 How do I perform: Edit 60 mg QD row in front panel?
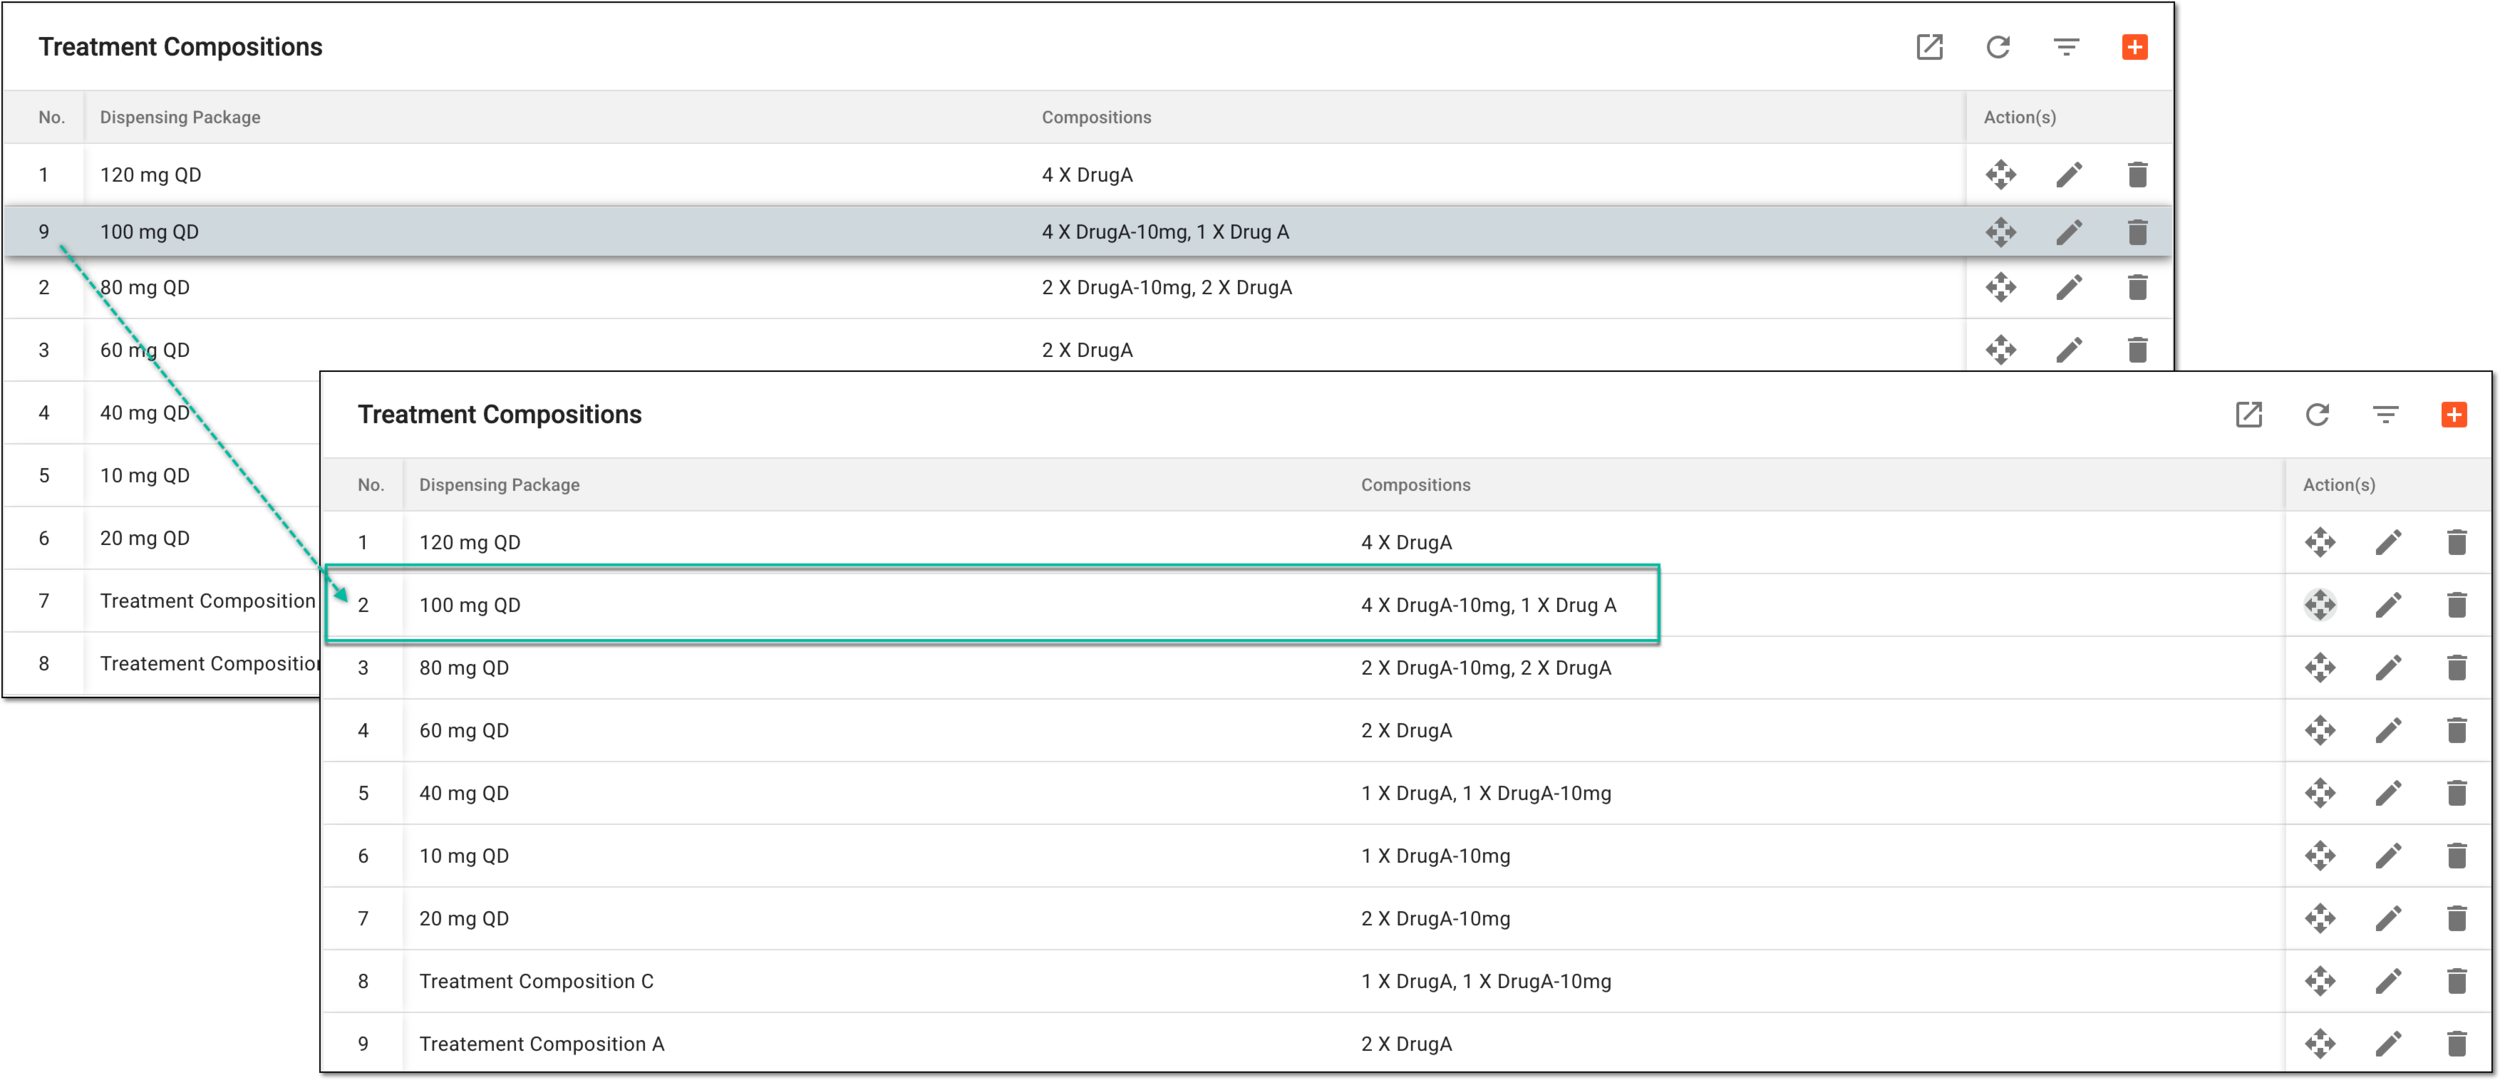pyautogui.click(x=2388, y=731)
